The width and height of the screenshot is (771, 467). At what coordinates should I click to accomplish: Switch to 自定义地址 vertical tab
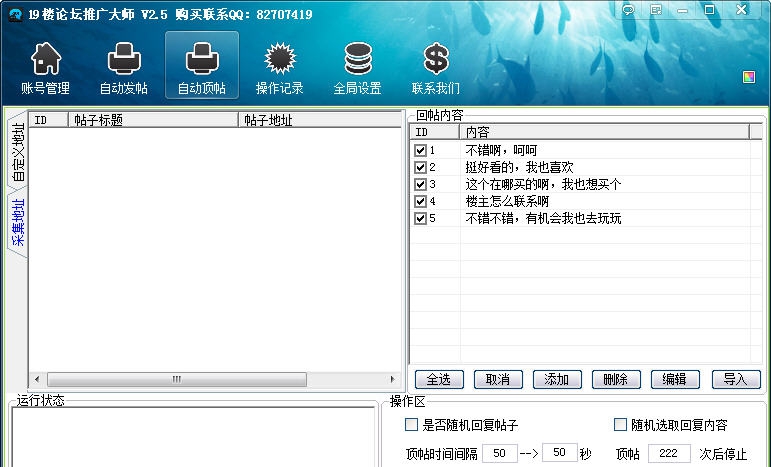click(x=17, y=152)
